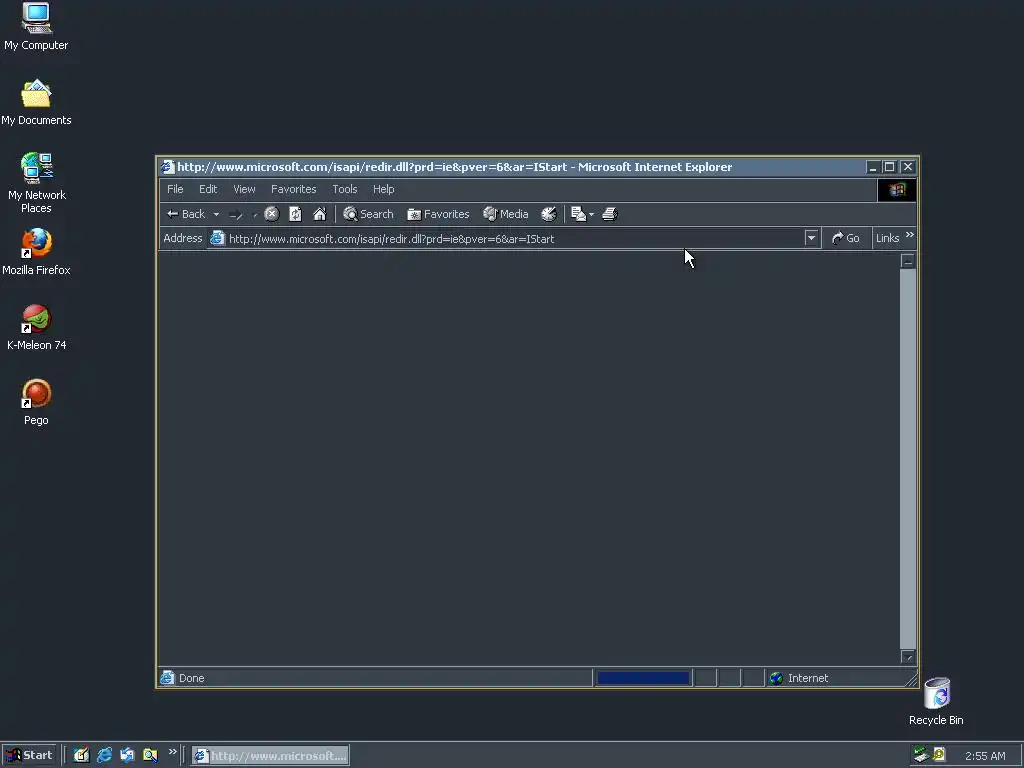The image size is (1024, 768).
Task: Select the My Documents desktop icon
Action: (36, 103)
